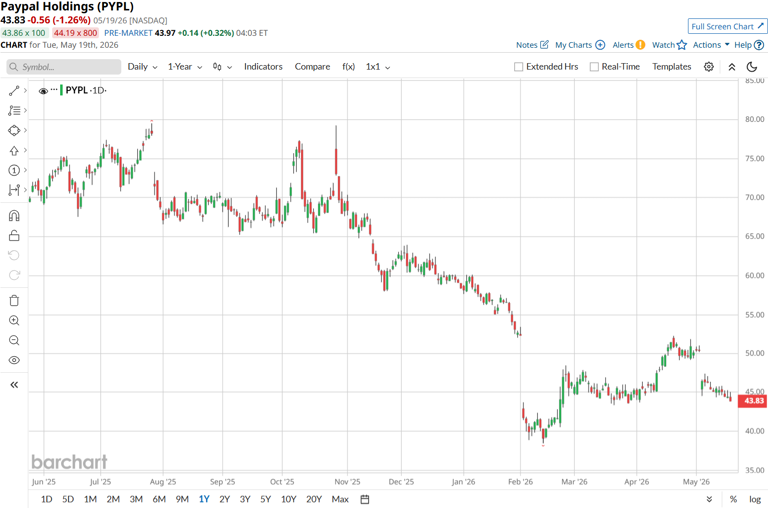The width and height of the screenshot is (768, 508).
Task: Select the 5Y range tab
Action: click(265, 499)
